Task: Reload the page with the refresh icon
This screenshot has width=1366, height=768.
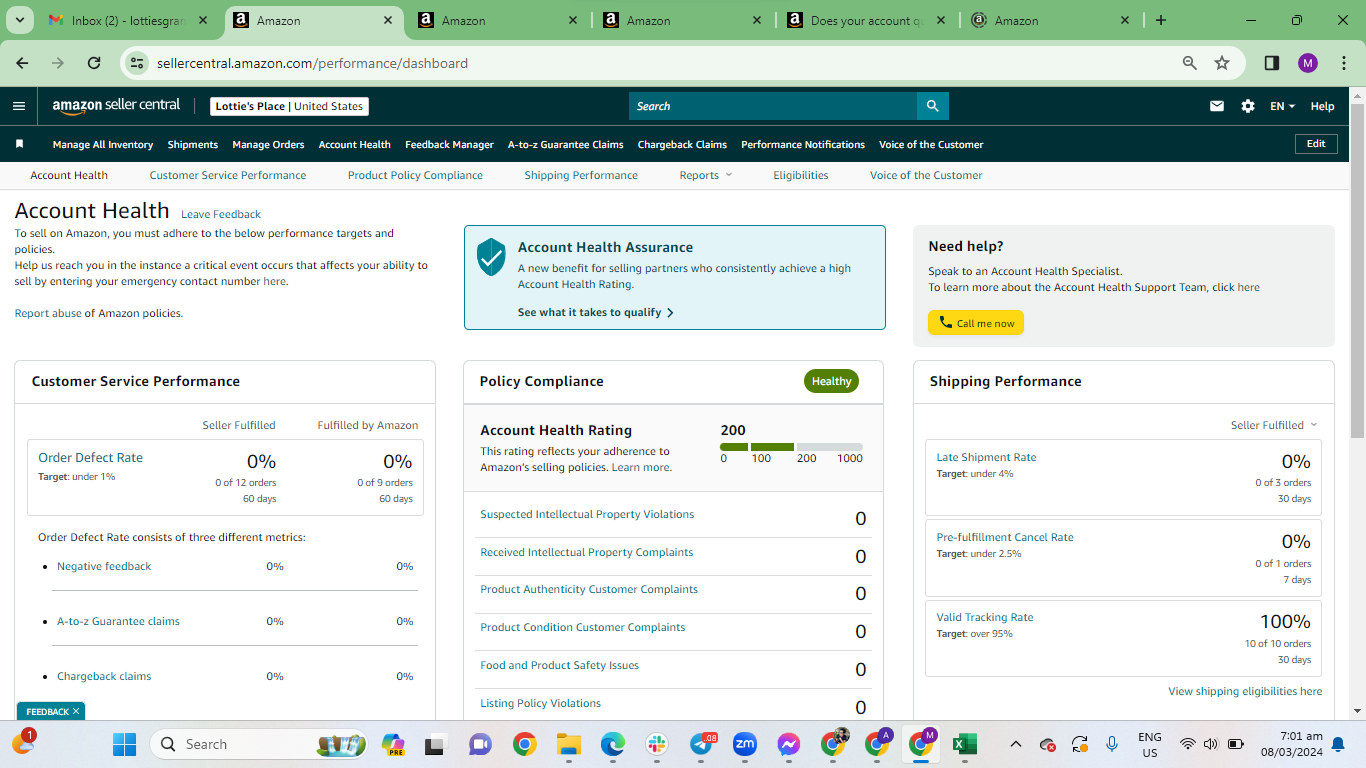Action: 94,63
